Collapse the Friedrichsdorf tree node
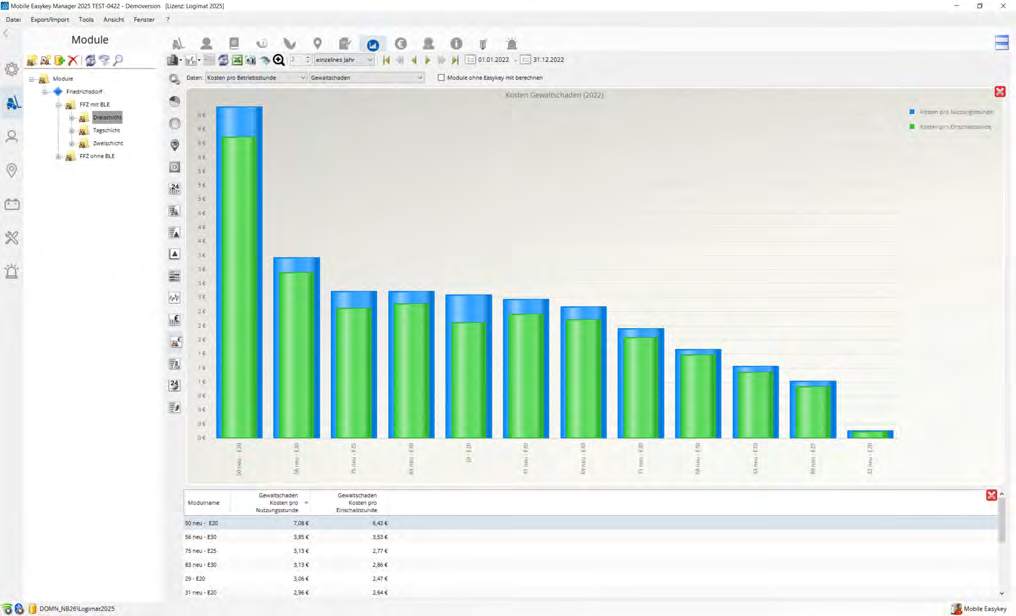 tap(45, 92)
